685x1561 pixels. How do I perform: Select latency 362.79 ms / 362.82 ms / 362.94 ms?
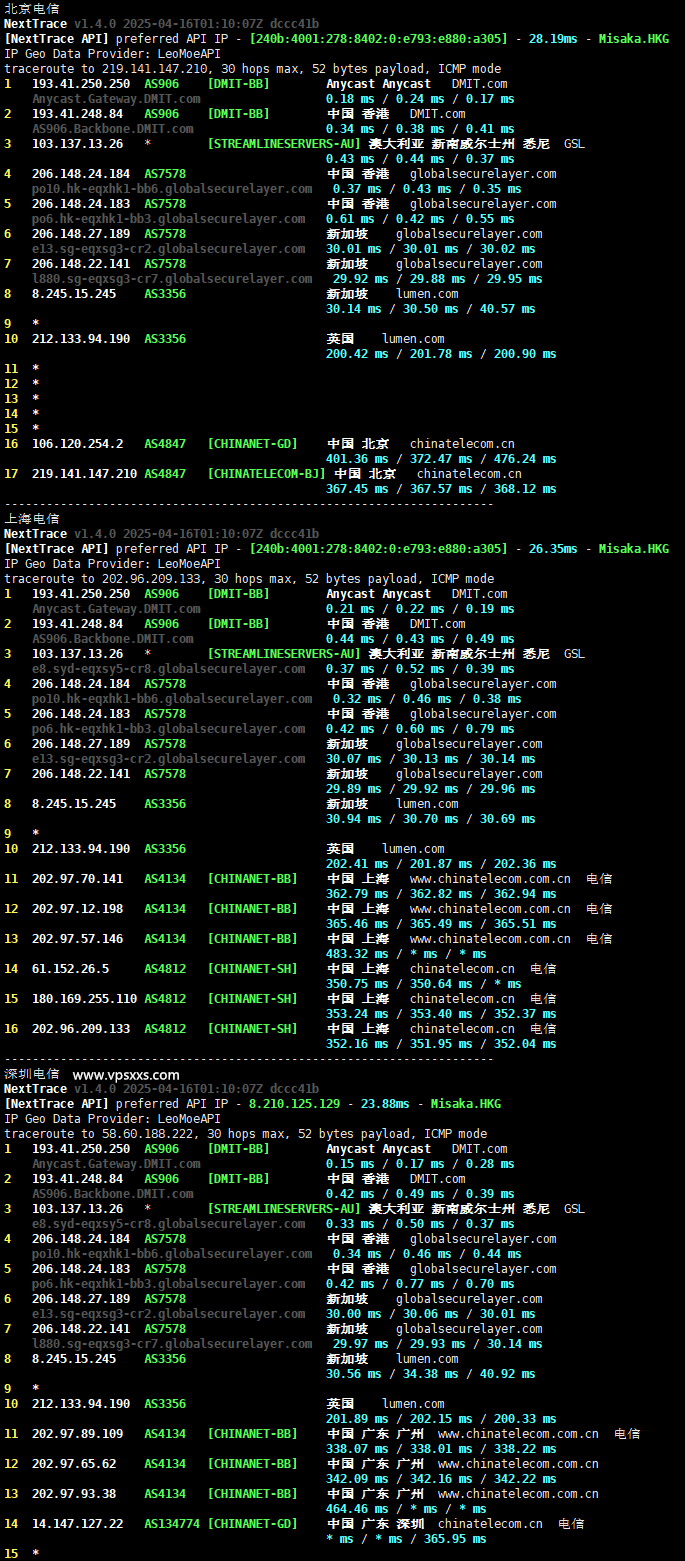click(x=441, y=894)
